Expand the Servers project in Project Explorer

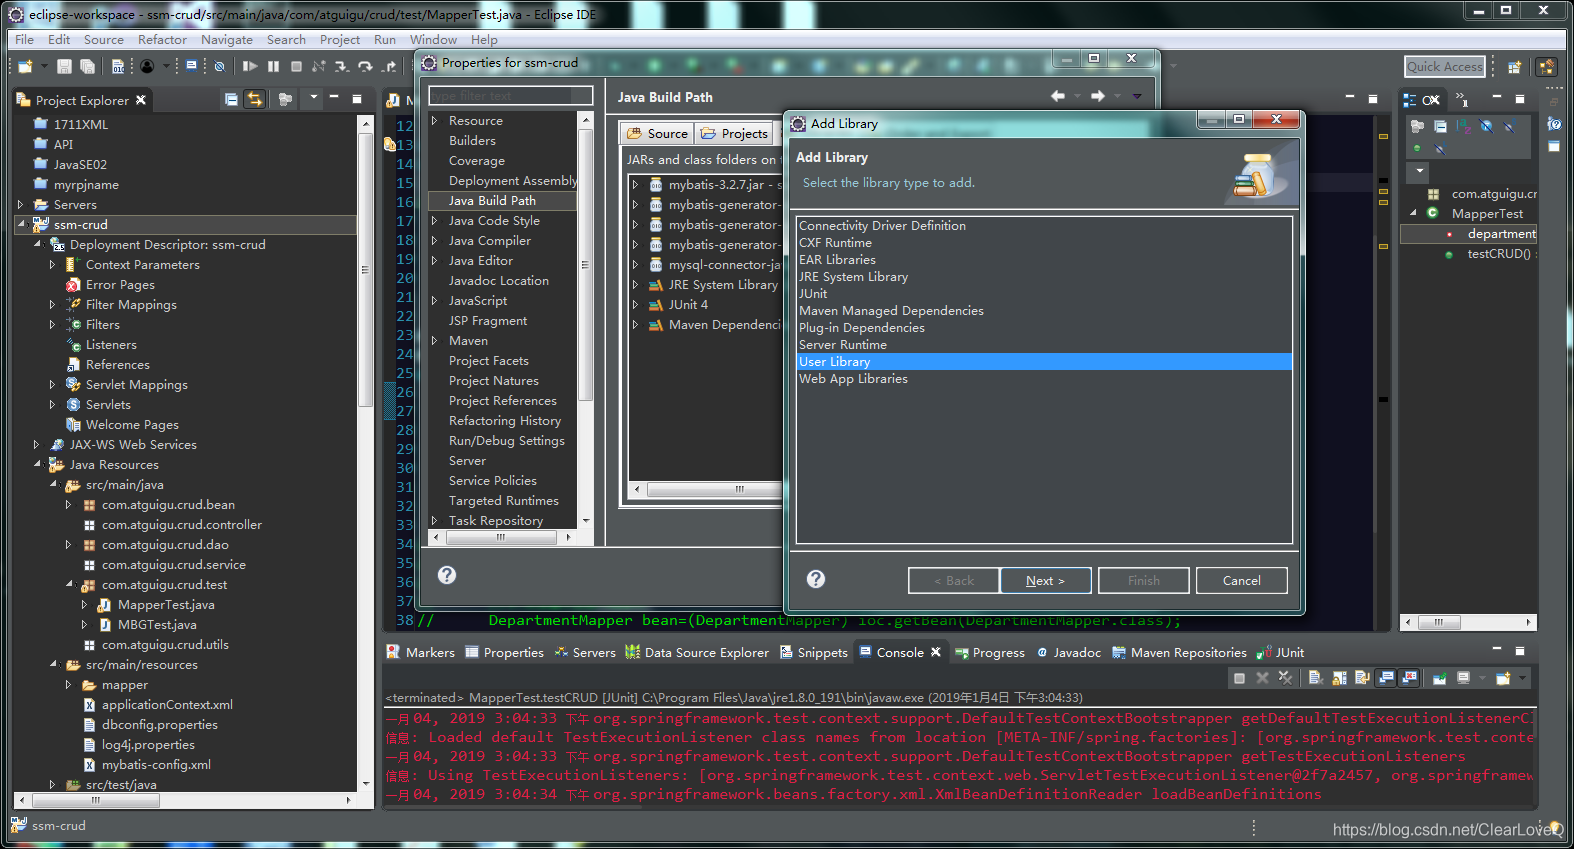tap(21, 204)
